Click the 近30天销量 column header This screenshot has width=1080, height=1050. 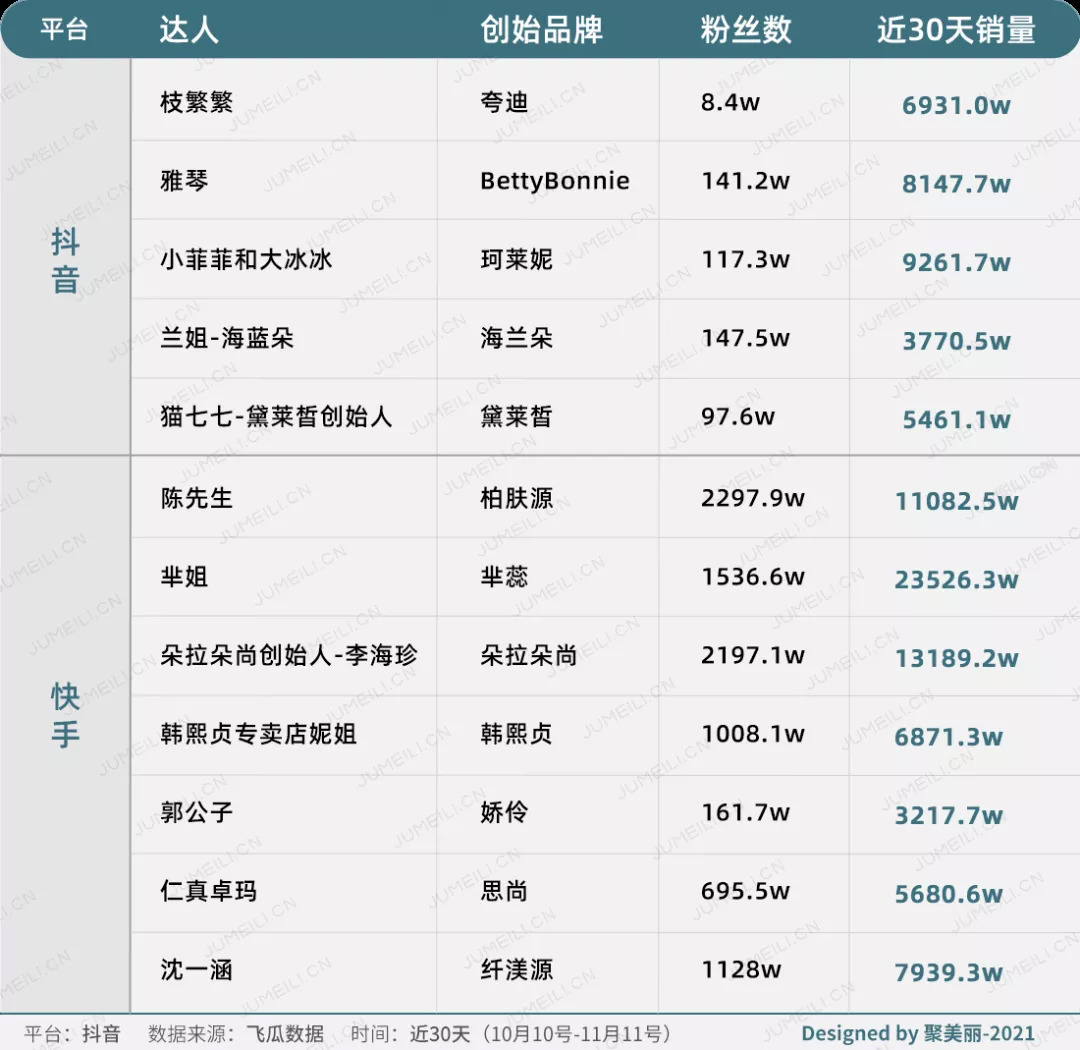(956, 30)
